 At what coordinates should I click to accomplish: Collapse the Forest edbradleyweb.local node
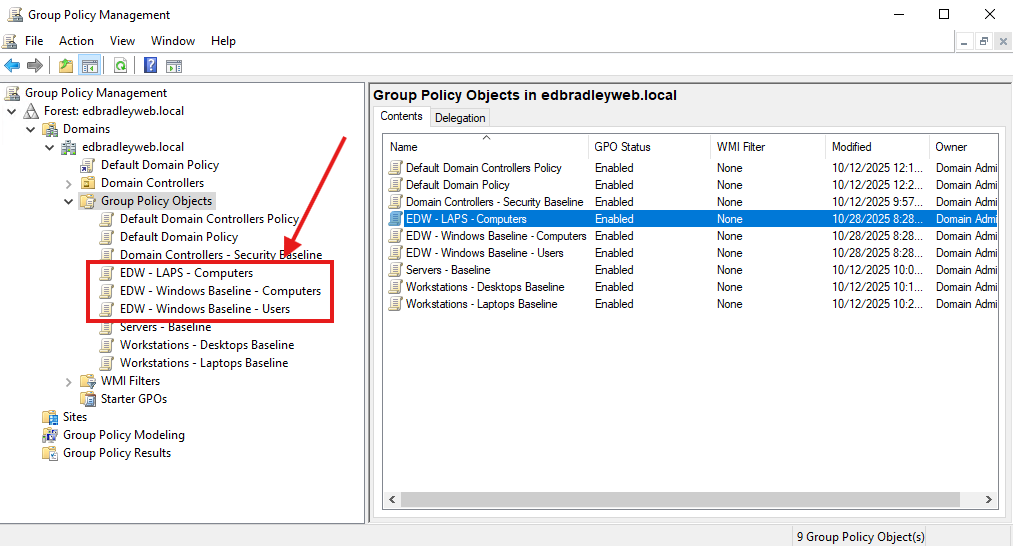tap(12, 111)
